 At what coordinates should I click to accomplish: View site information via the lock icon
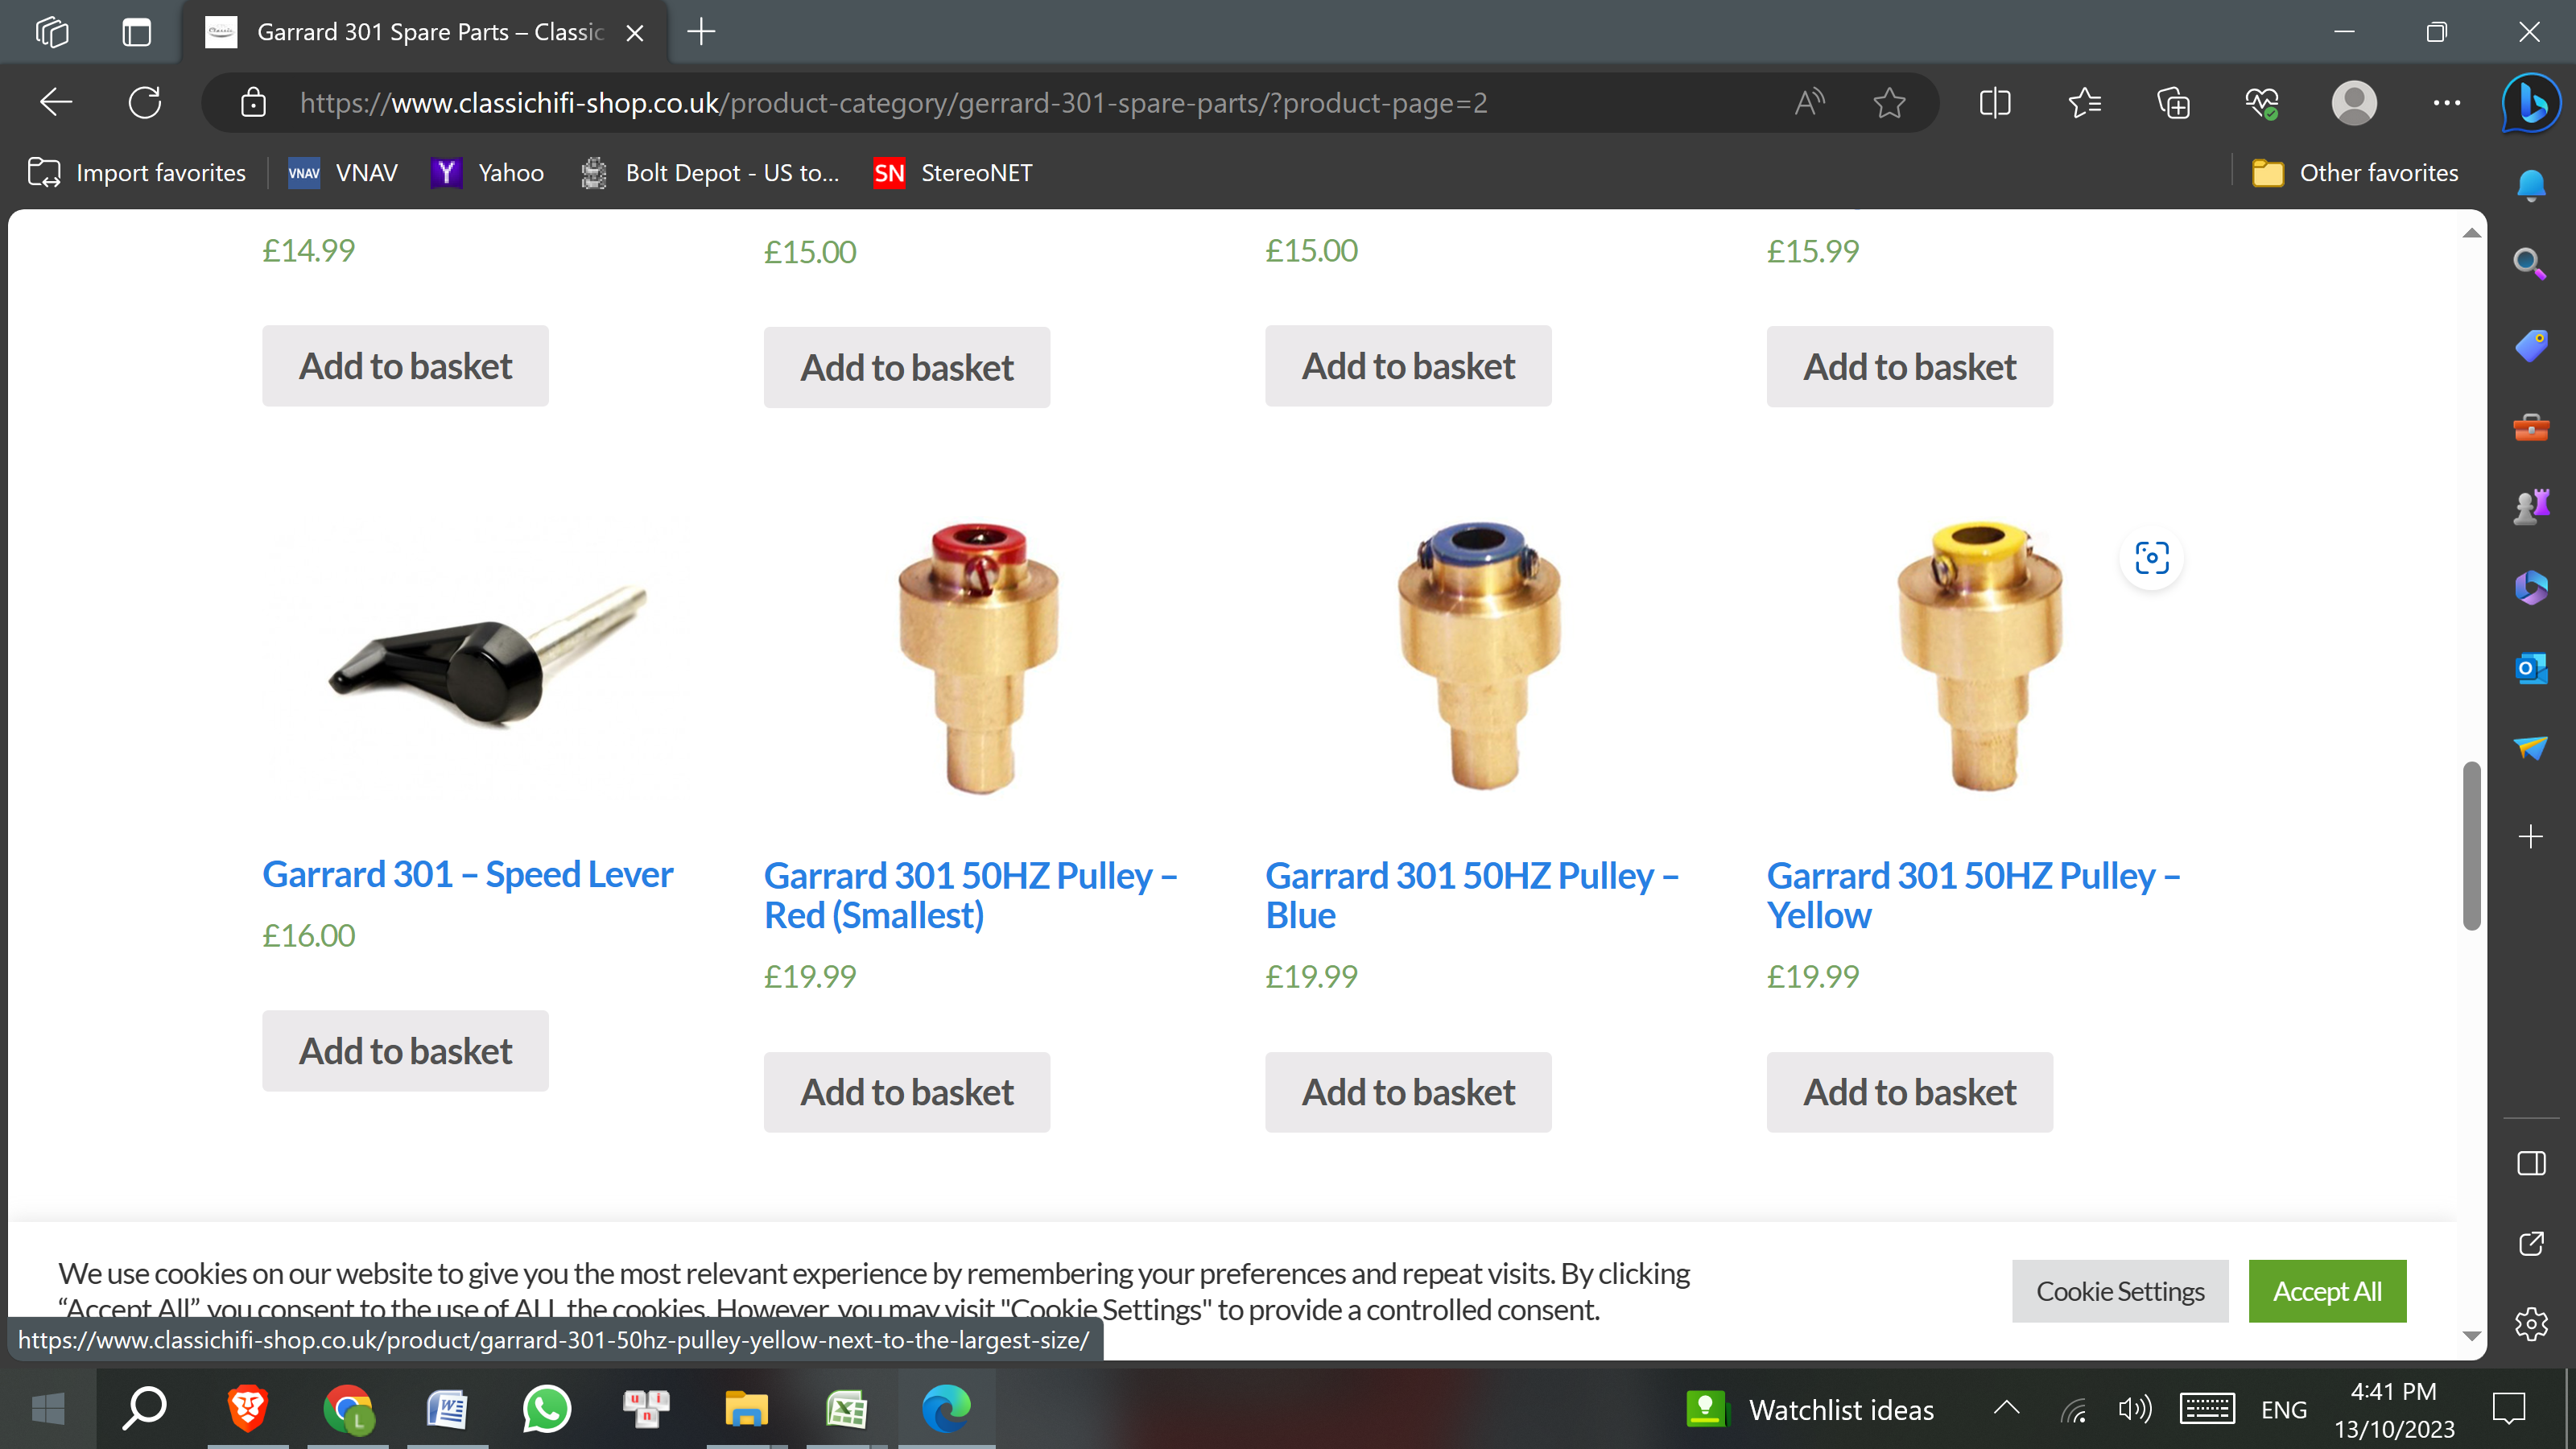253,102
